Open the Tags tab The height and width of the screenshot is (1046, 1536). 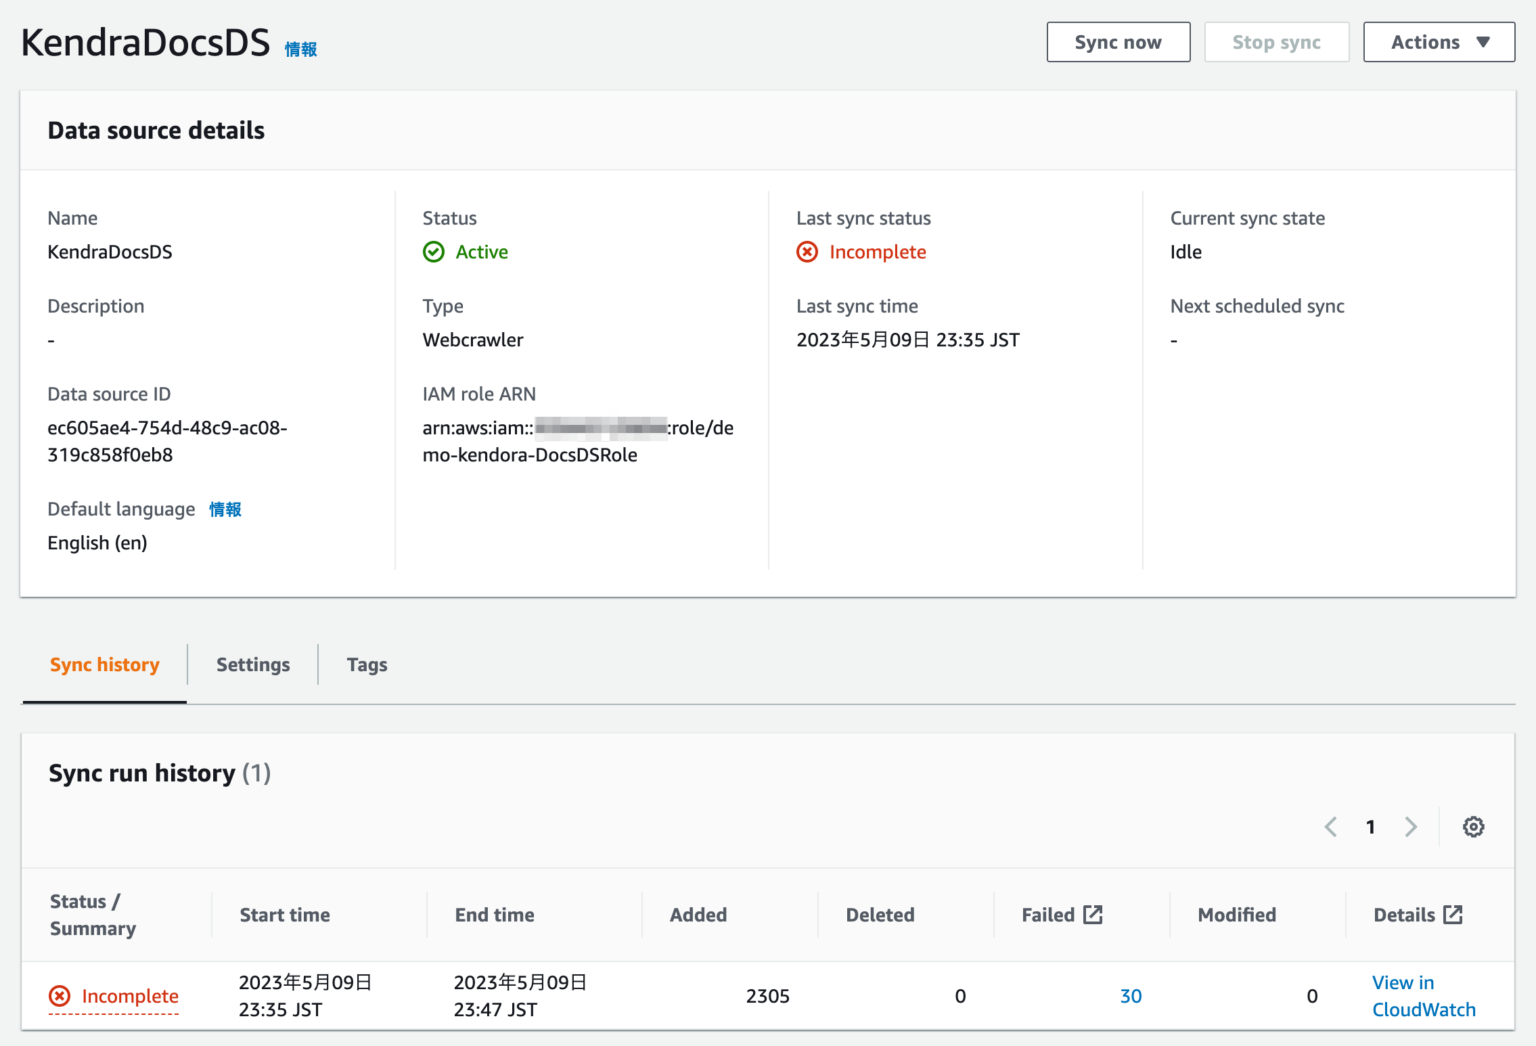366,664
